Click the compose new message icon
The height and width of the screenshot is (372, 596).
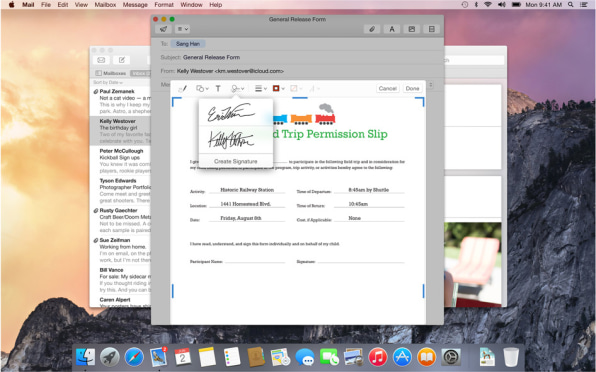pyautogui.click(x=122, y=60)
